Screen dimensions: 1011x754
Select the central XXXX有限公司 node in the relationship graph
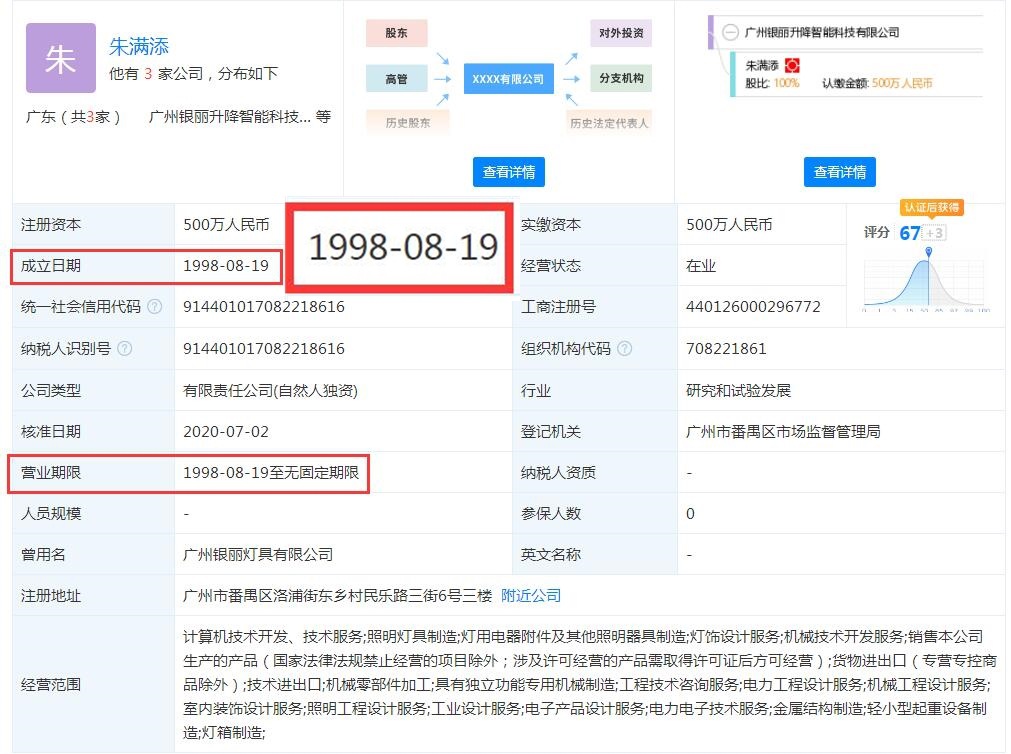click(x=508, y=77)
